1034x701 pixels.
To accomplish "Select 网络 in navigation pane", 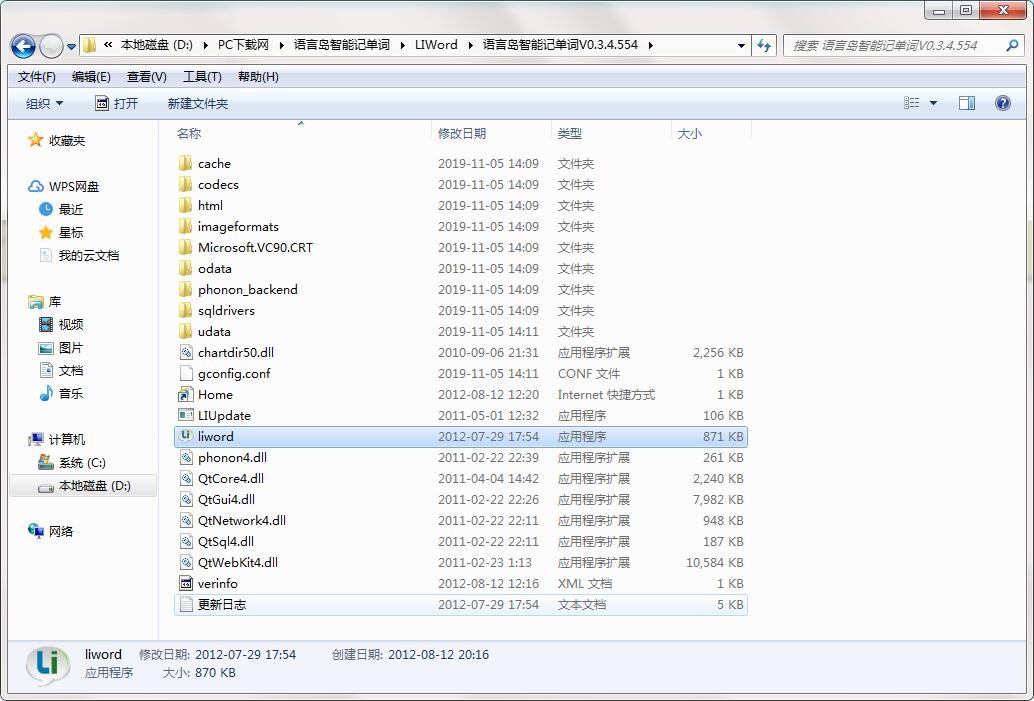I will click(x=51, y=532).
